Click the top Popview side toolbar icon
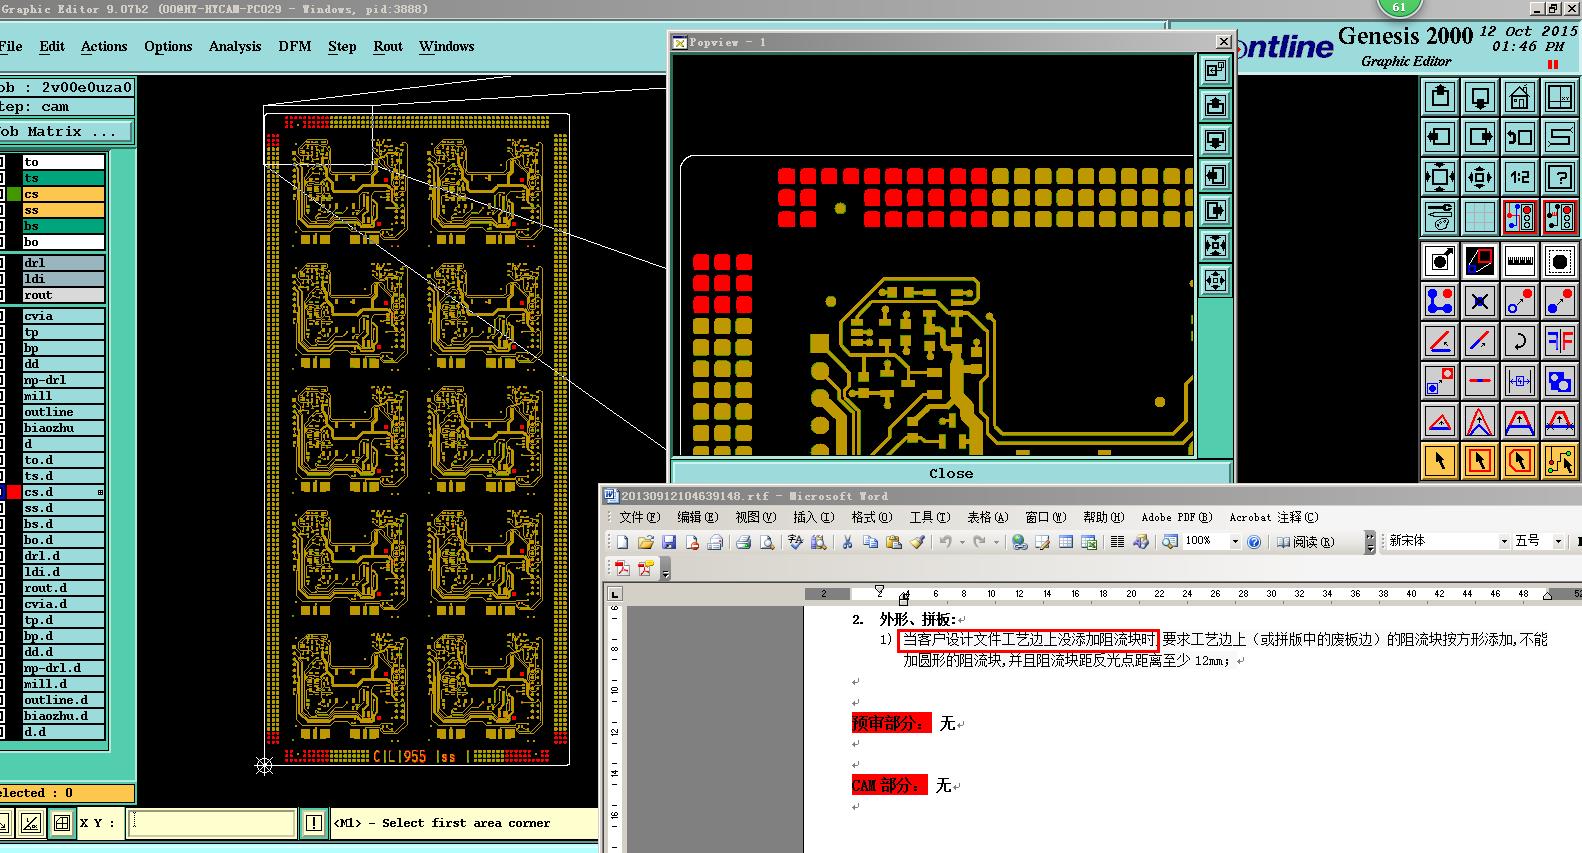Viewport: 1582px width, 853px height. [x=1215, y=70]
